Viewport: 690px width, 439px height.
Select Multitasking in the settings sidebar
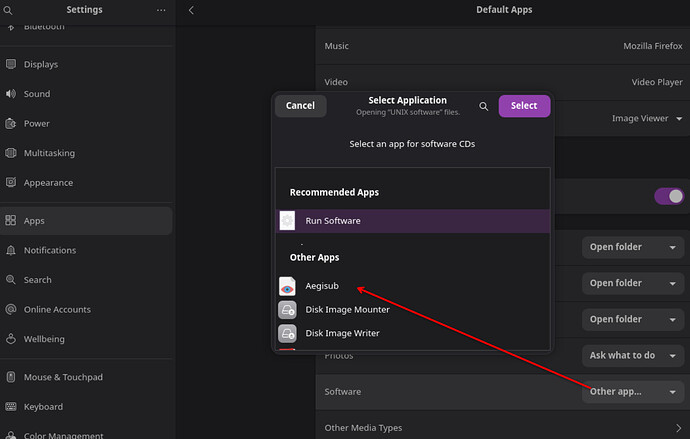point(49,153)
